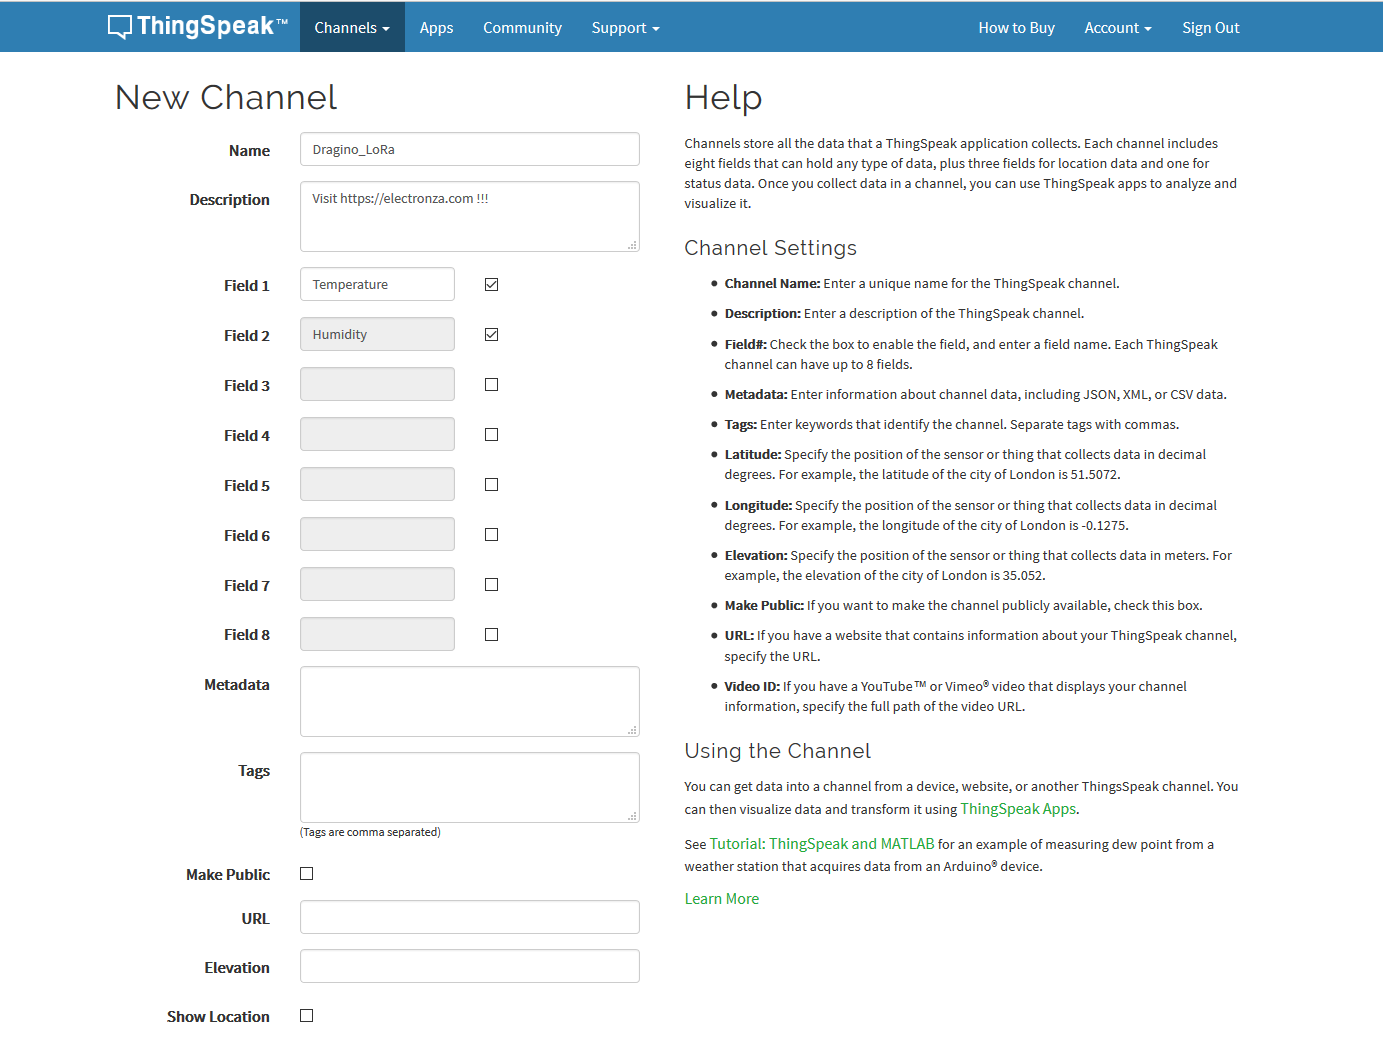Click the Elevation input field
1383x1037 pixels.
[469, 966]
